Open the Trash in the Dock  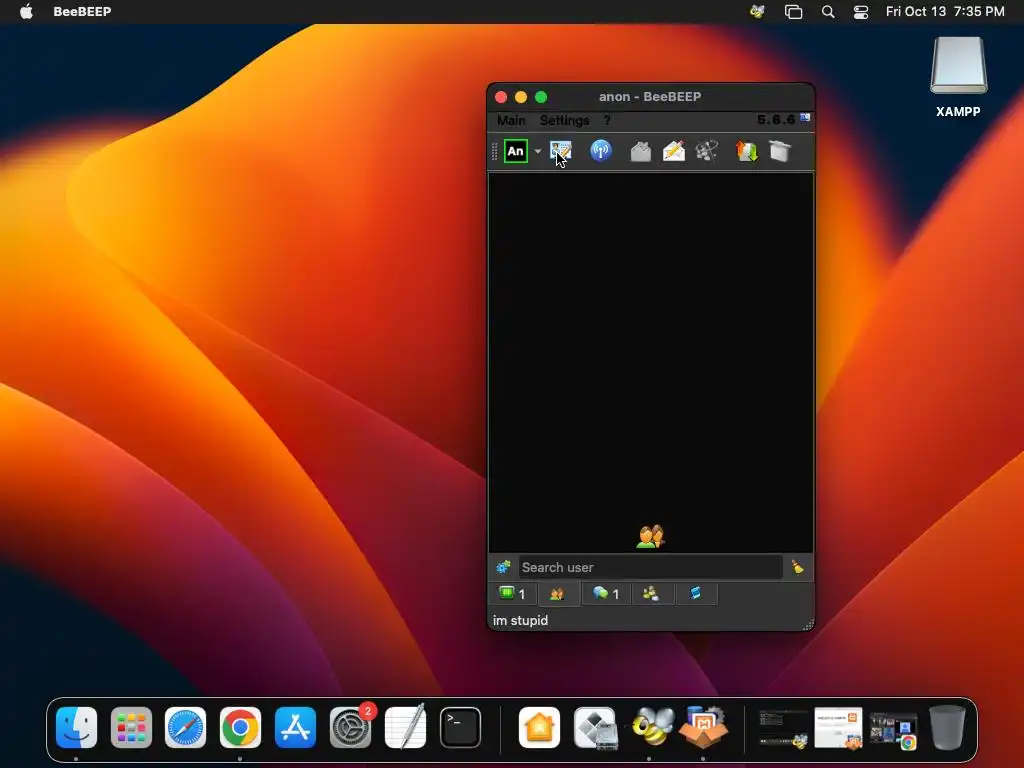point(948,727)
